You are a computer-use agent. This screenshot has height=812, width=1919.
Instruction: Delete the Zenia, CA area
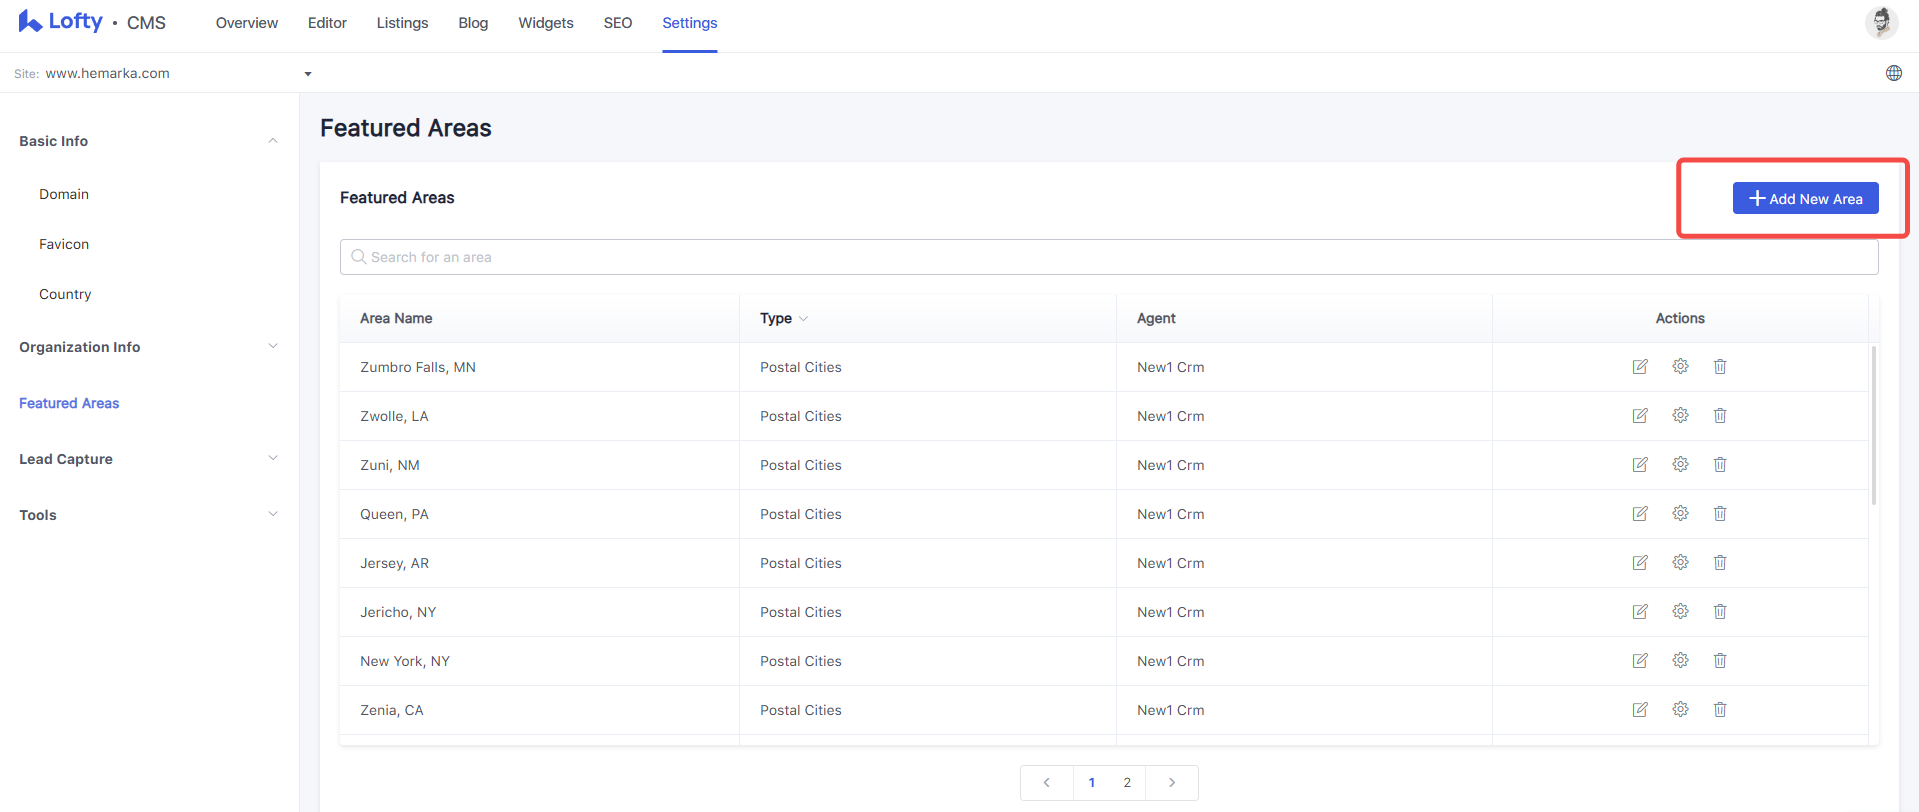[1720, 709]
